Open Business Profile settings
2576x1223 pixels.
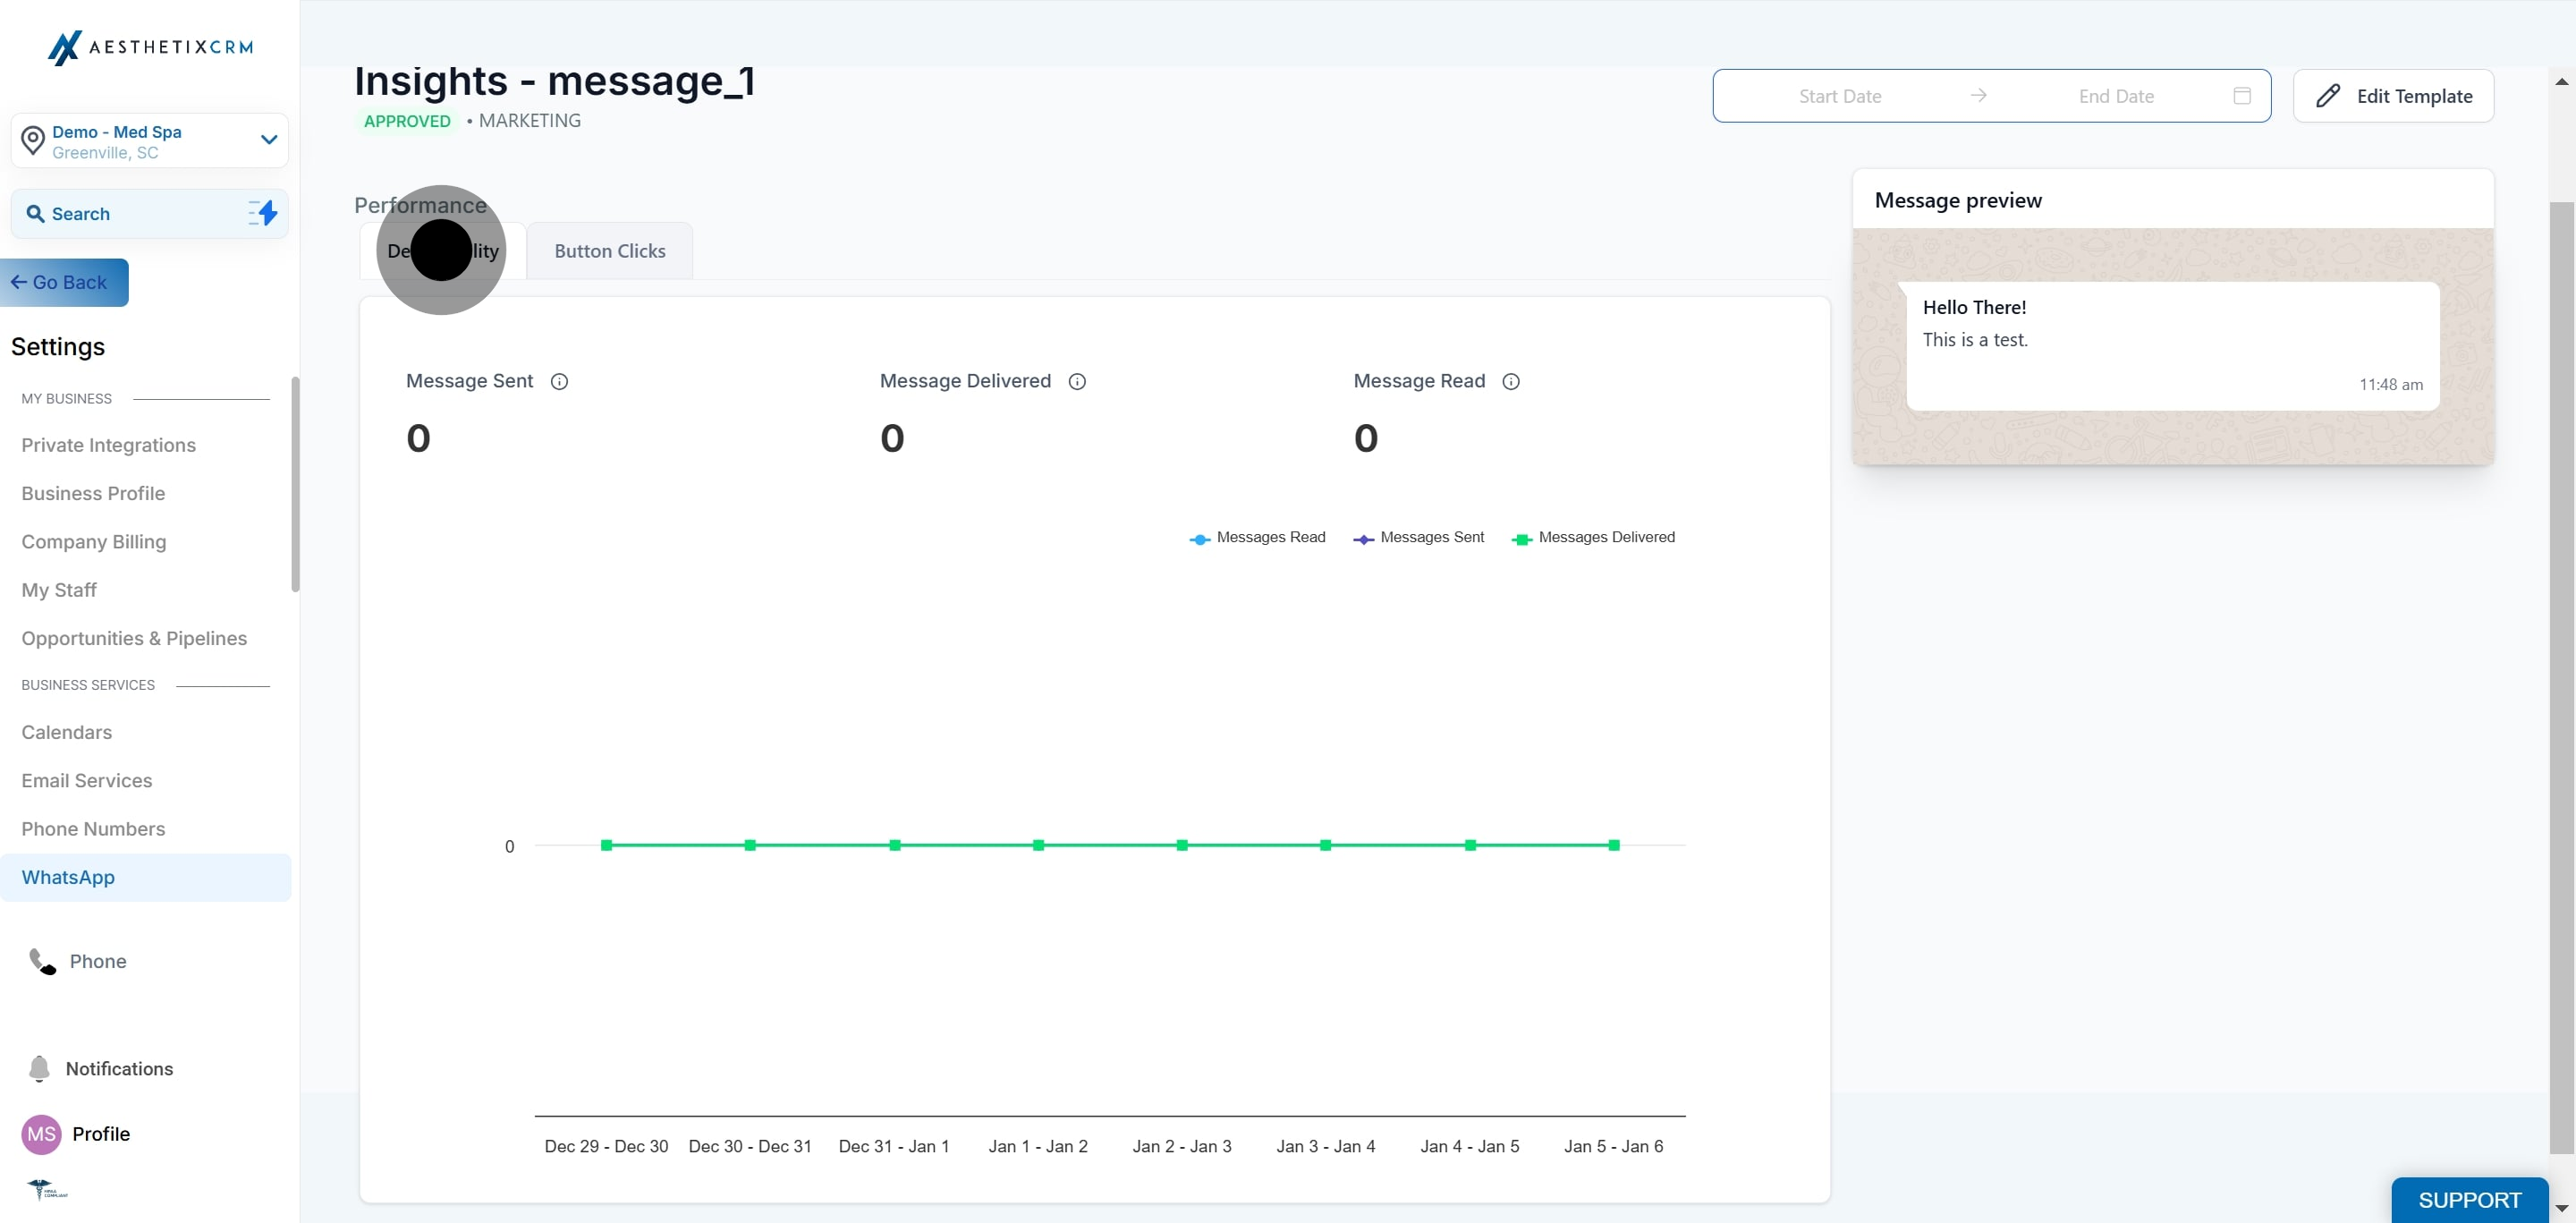(x=93, y=493)
